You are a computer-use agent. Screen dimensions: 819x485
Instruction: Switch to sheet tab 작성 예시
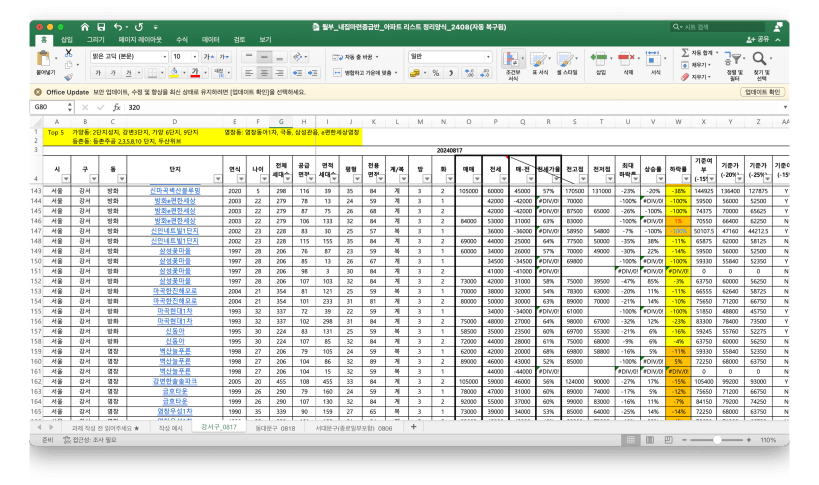point(170,428)
